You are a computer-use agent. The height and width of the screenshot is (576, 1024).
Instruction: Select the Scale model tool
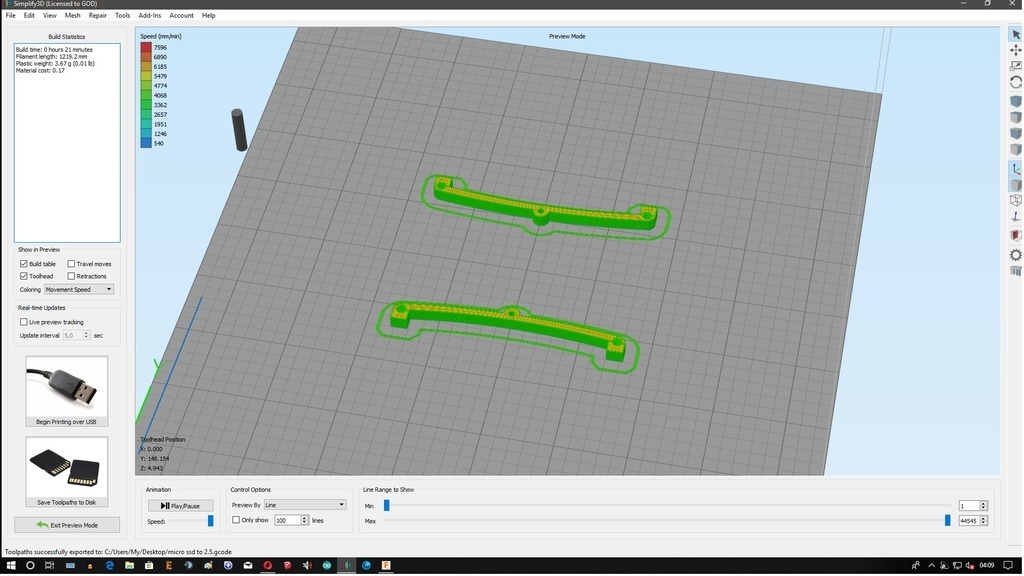pyautogui.click(x=1016, y=66)
